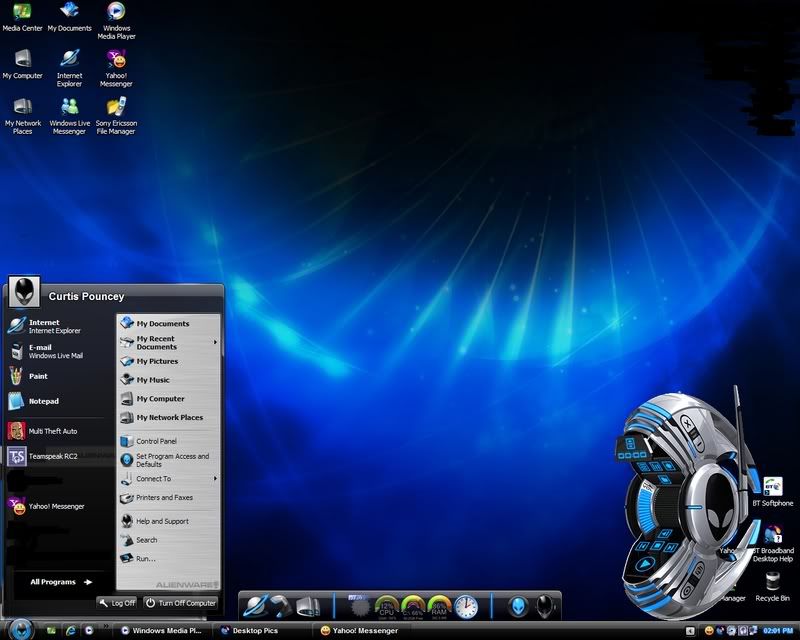Viewport: 800px width, 640px height.
Task: Click the dock paint bucket icon
Action: tap(281, 606)
